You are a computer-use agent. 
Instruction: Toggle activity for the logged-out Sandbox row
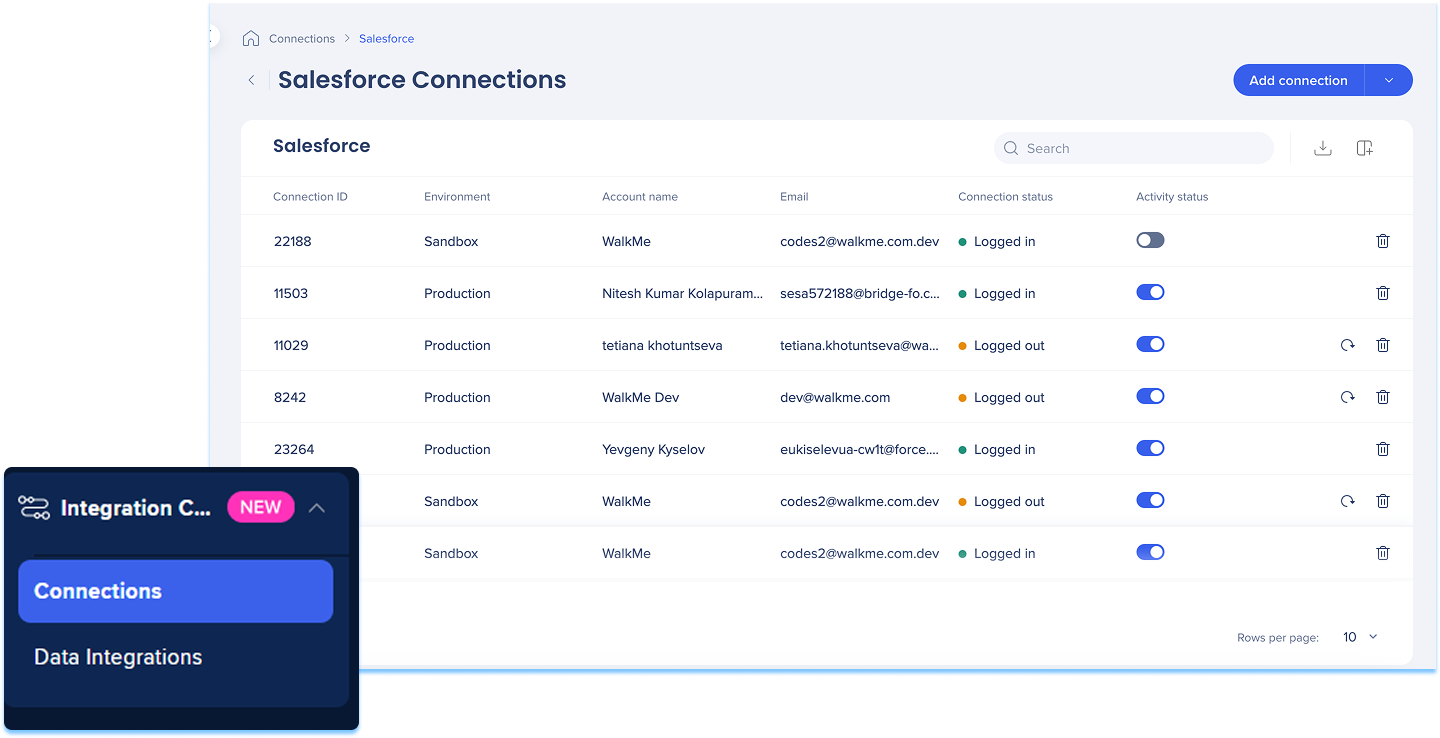[1150, 501]
